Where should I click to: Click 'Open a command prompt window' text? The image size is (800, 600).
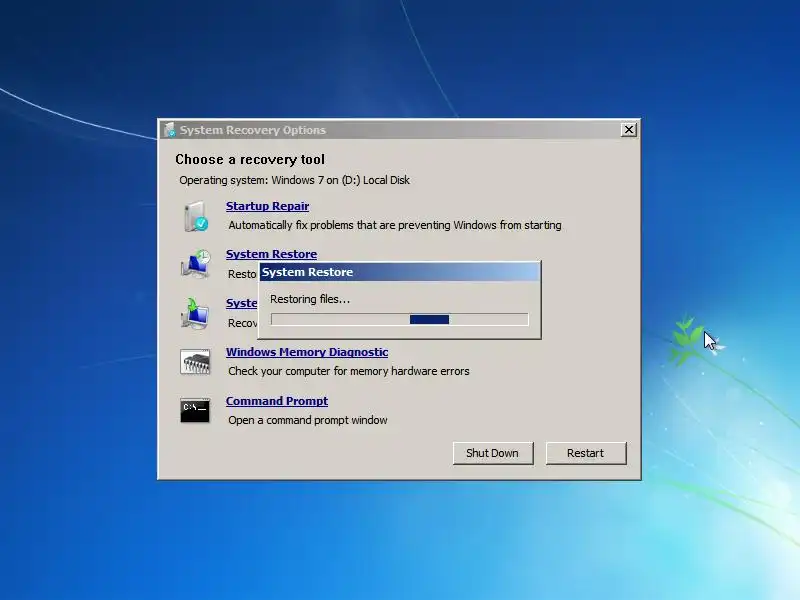click(308, 420)
